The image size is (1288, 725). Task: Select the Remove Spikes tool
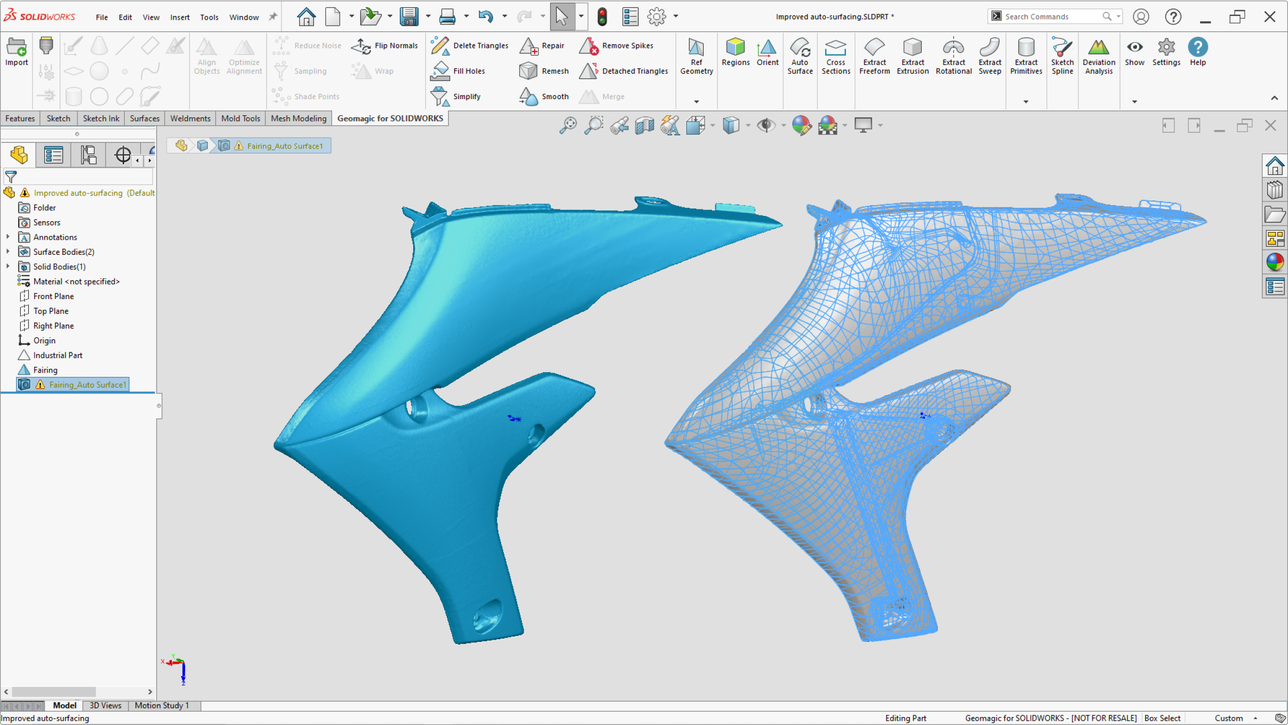[x=616, y=46]
